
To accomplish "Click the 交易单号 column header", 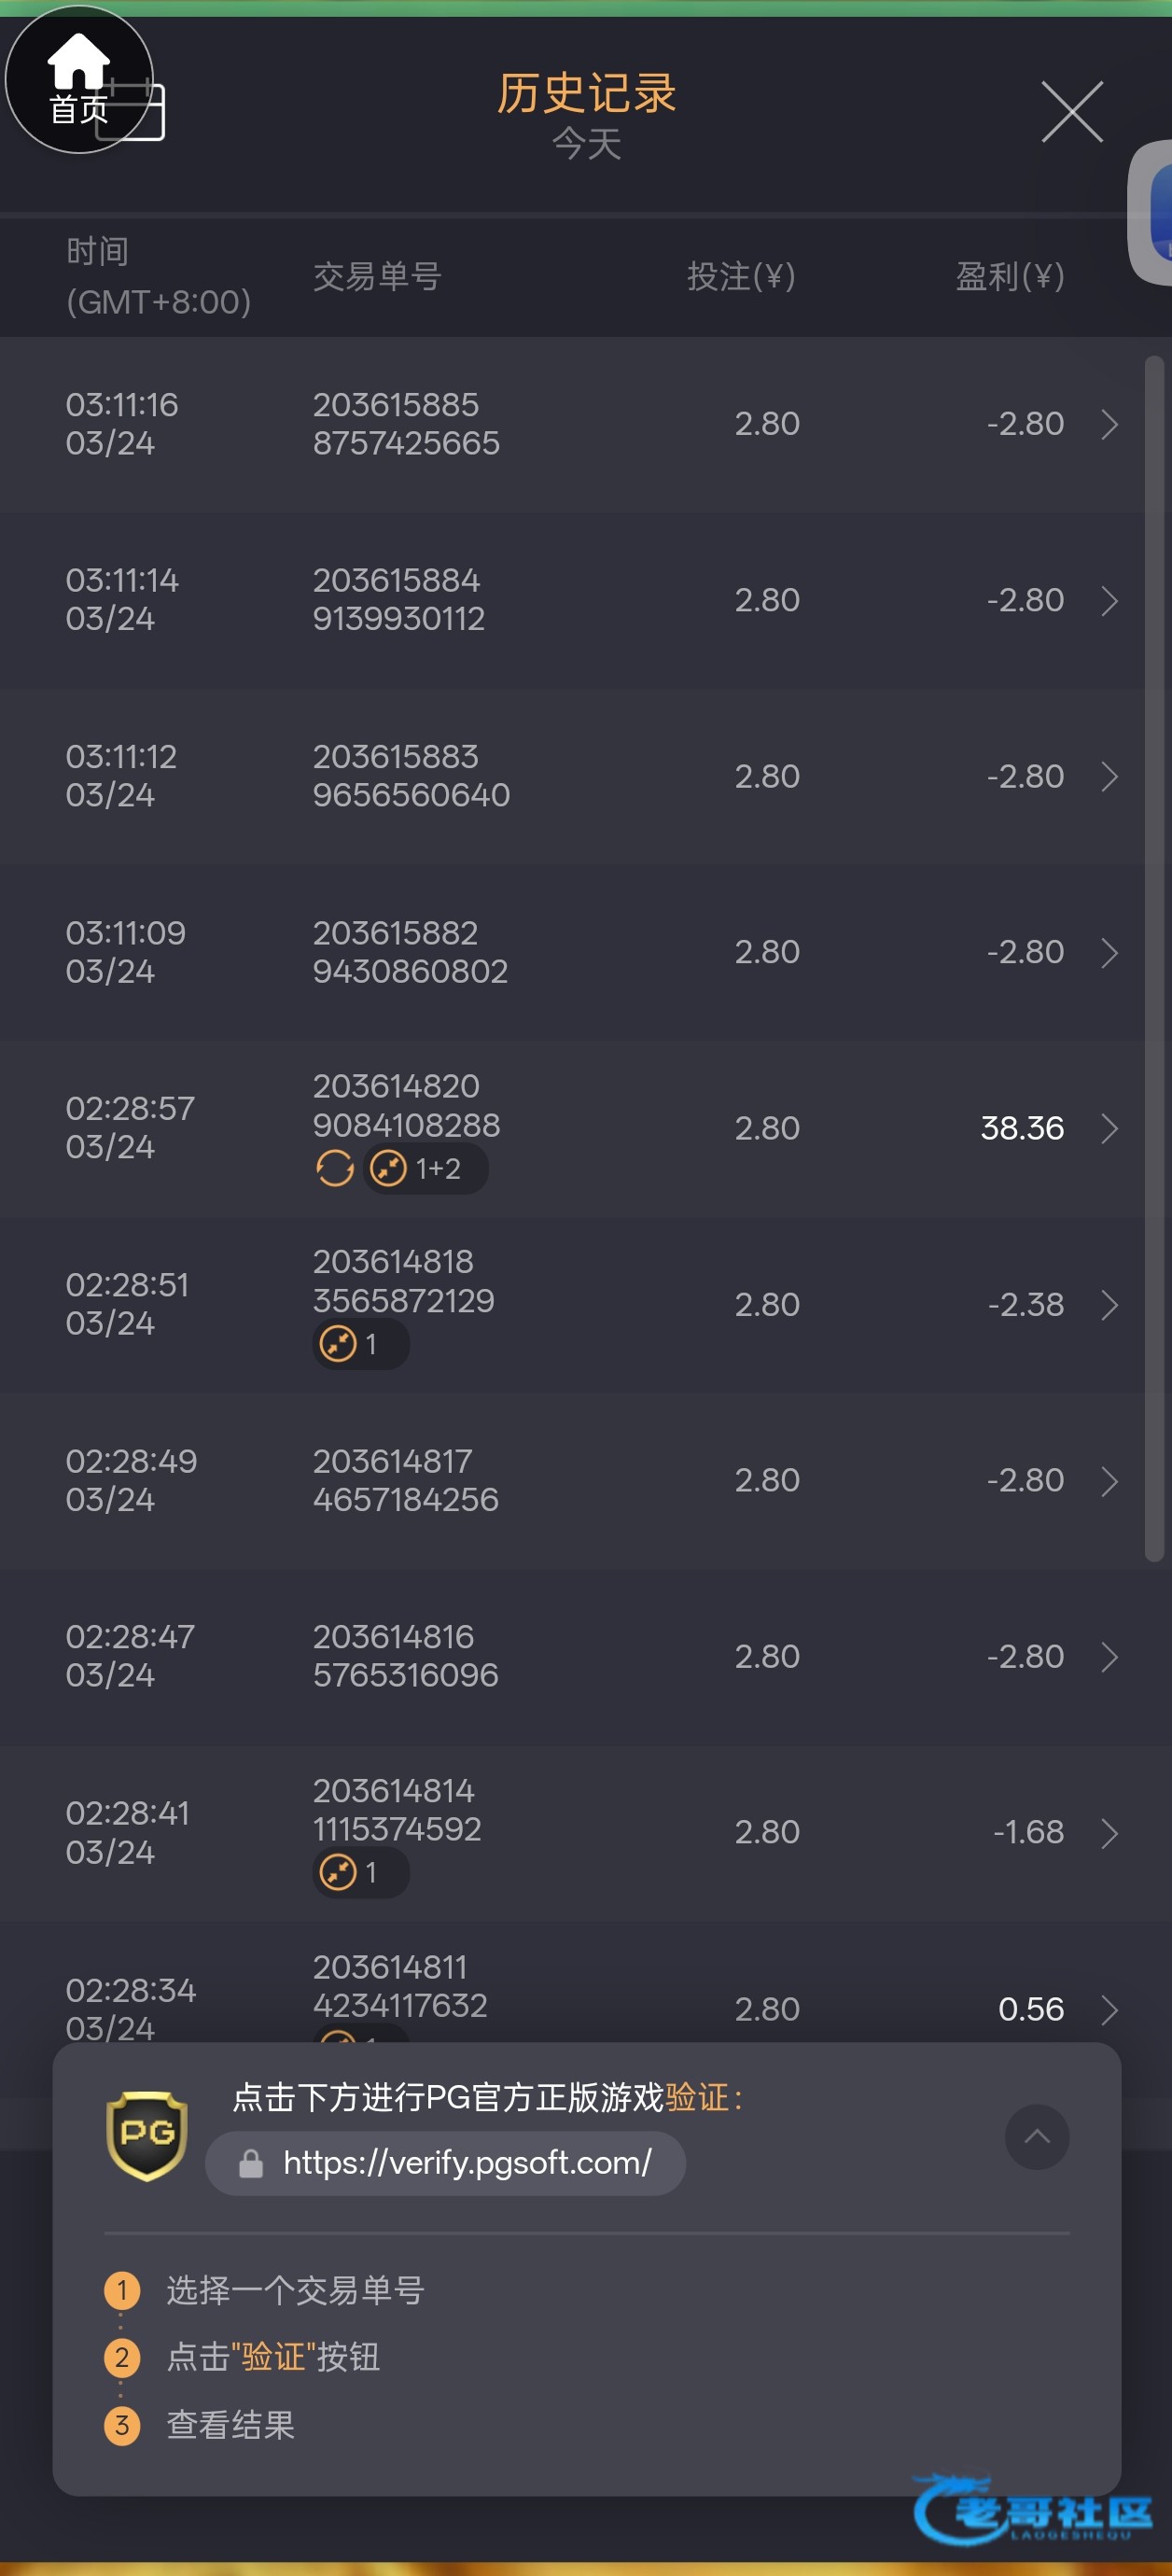I will pyautogui.click(x=377, y=276).
